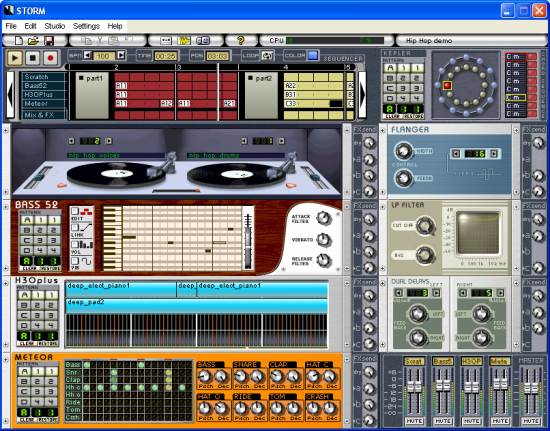Start playback with the Play button
Viewport: 550px width, 431px height.
tap(15, 58)
